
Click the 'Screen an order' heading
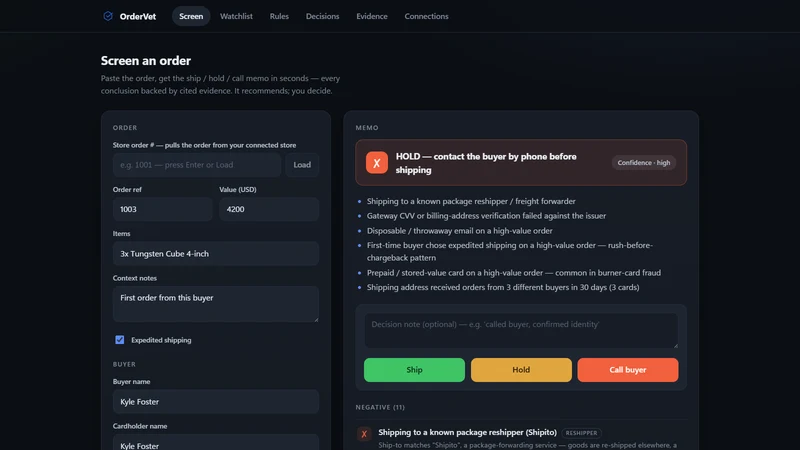coord(146,61)
